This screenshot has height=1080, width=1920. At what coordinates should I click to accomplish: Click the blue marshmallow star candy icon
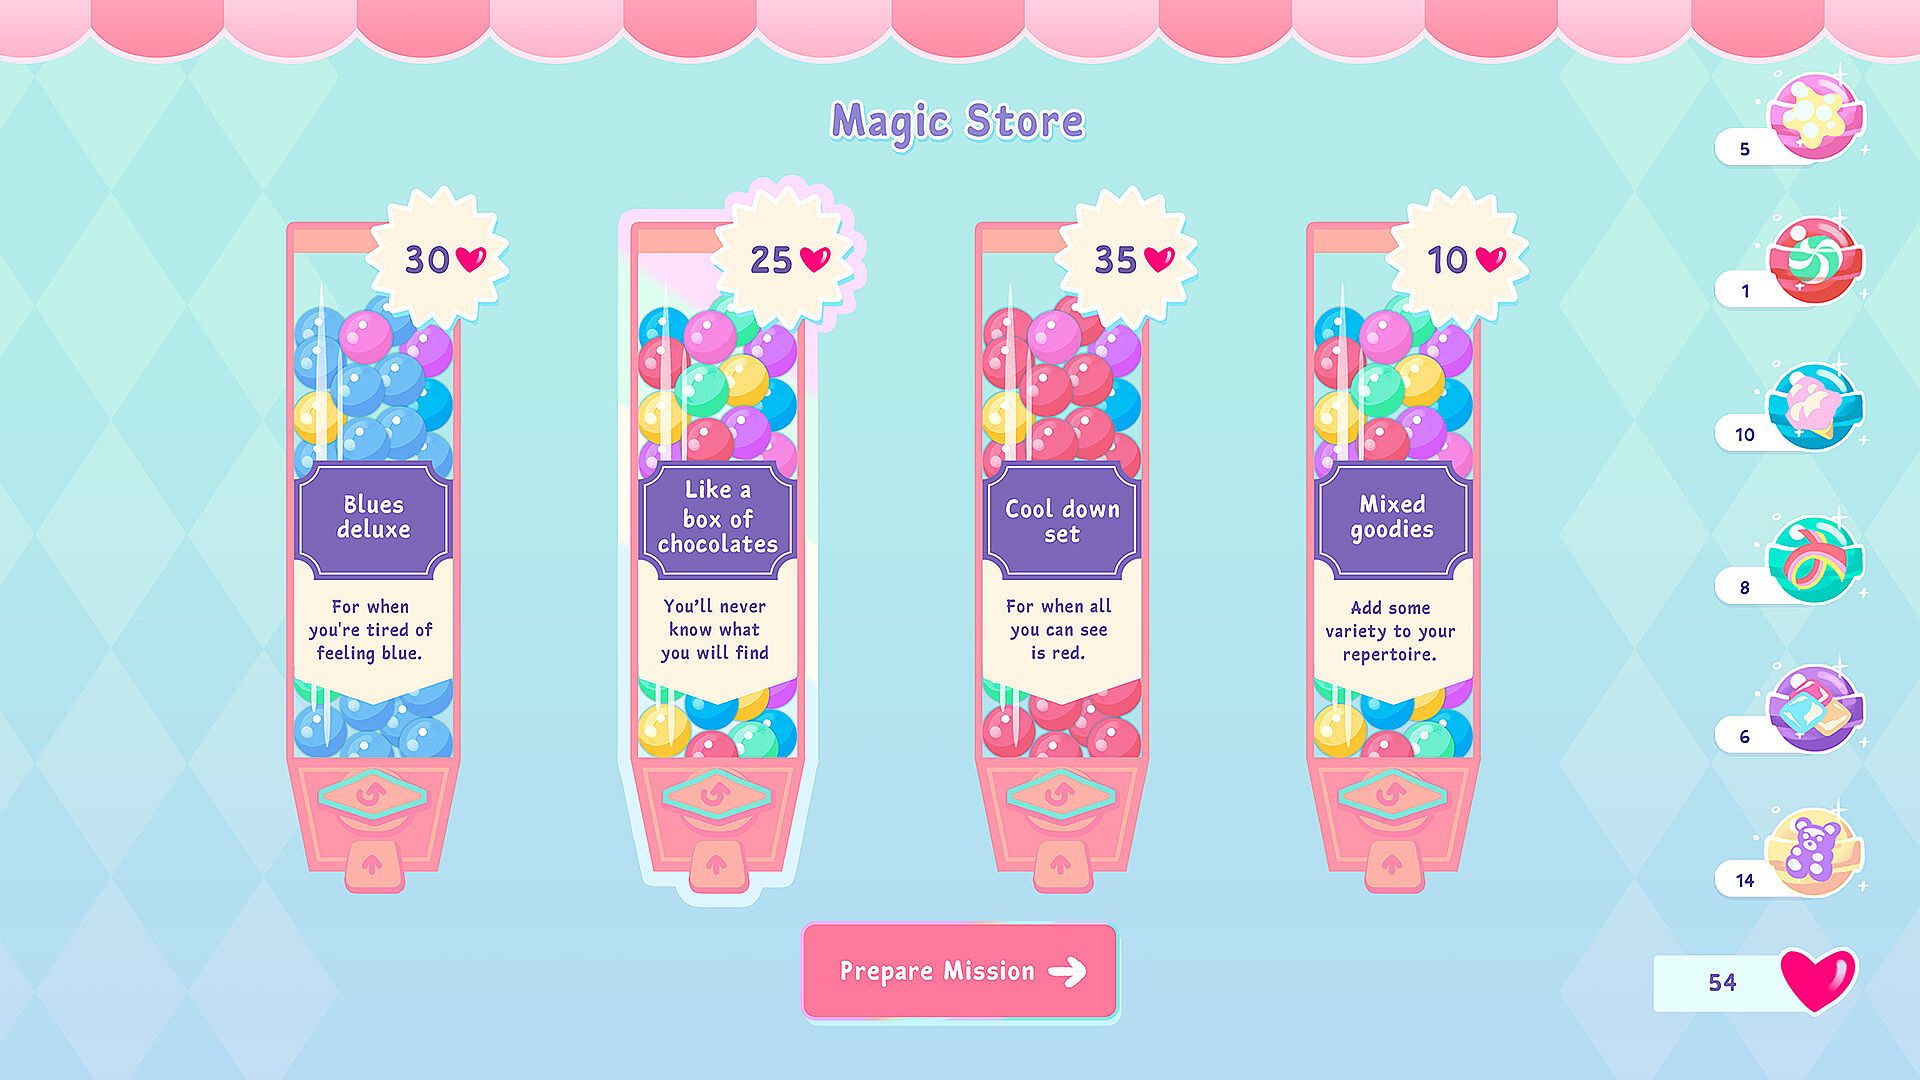[1815, 406]
